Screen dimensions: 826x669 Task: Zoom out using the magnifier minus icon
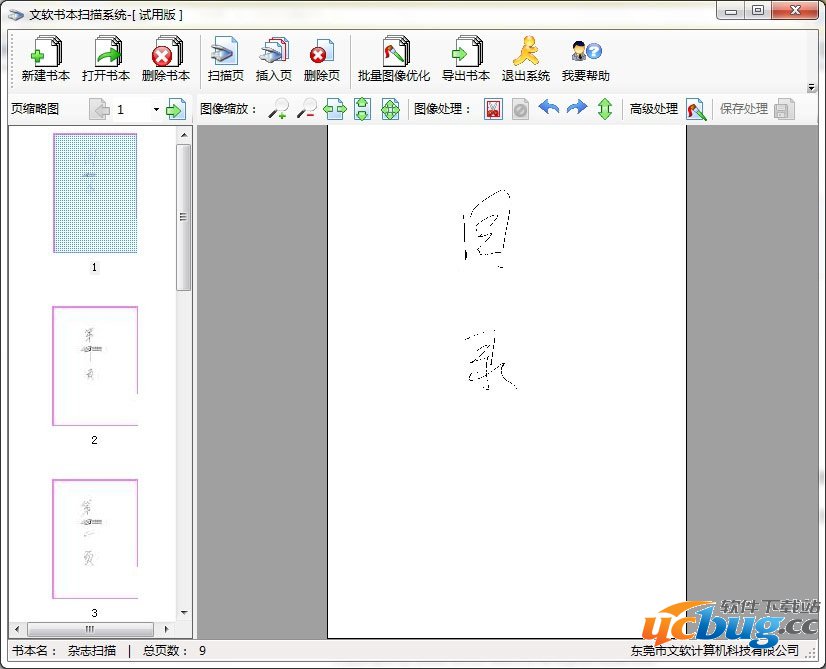click(306, 109)
